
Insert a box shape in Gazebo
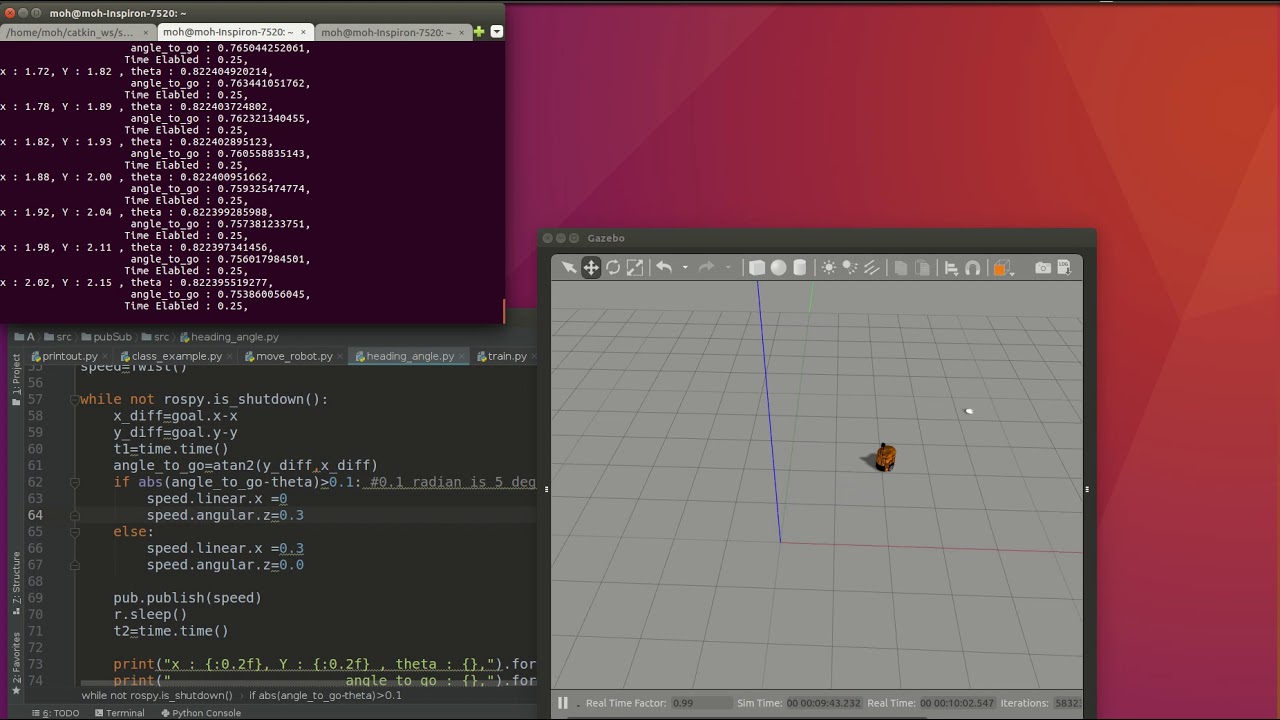(757, 267)
